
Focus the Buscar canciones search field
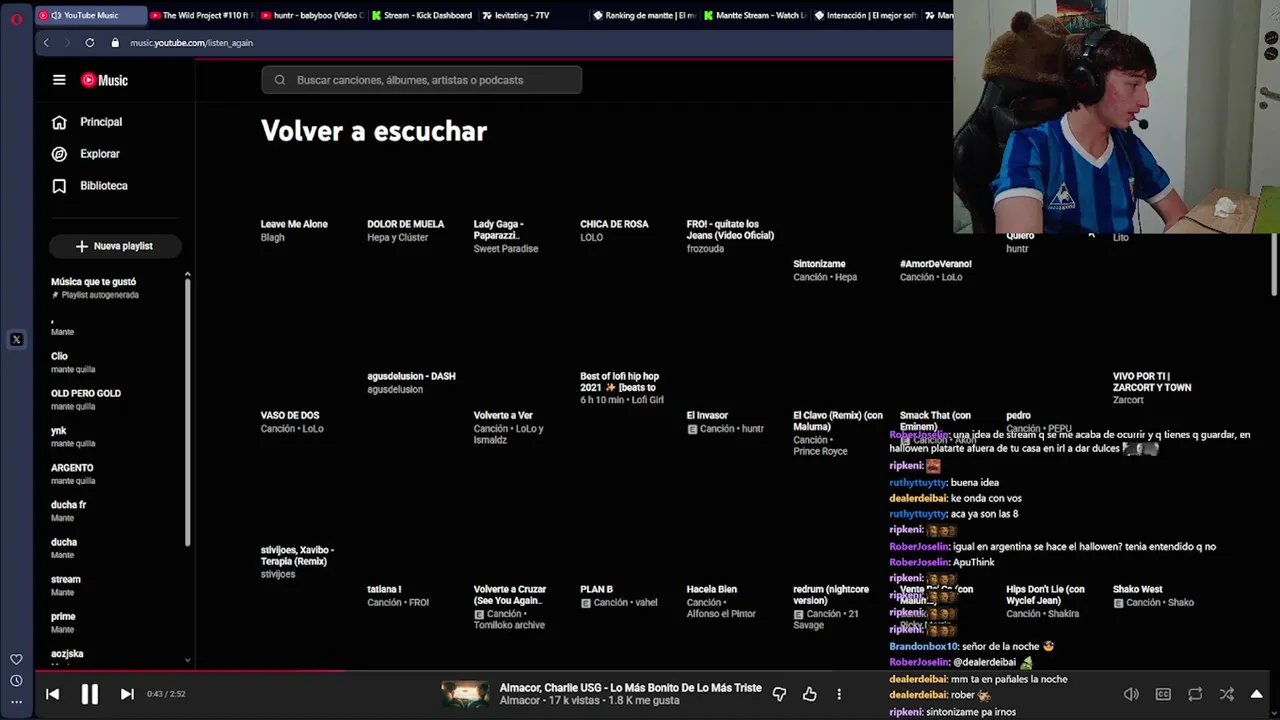tap(422, 80)
